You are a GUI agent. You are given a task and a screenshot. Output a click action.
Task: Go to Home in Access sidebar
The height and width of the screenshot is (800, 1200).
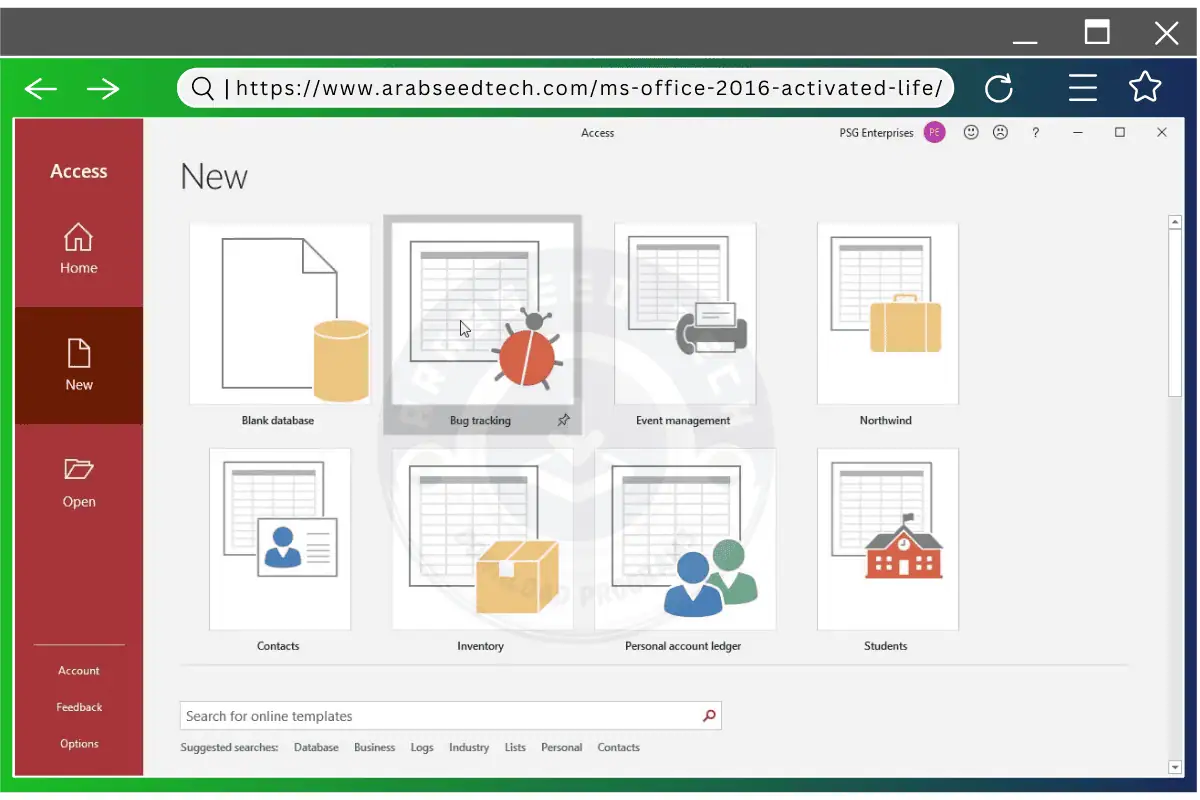point(78,250)
